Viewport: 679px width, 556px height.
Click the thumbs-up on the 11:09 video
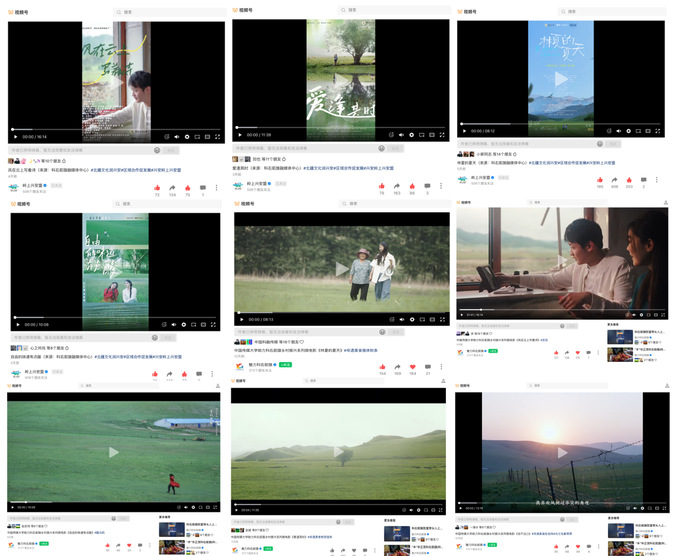pos(381,185)
